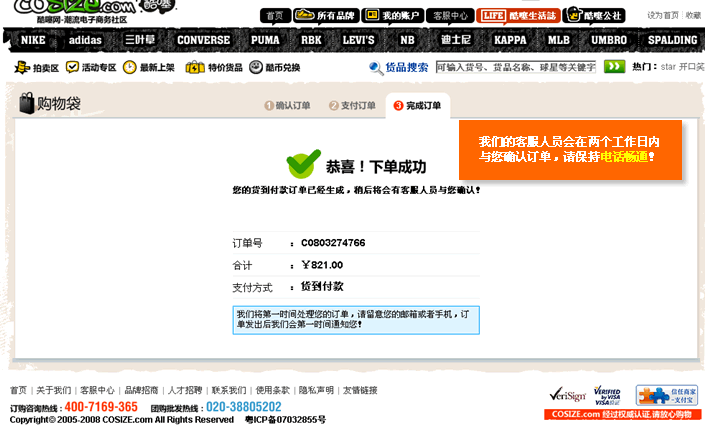Click the Verified by VISA badge
705x447 pixels.
(x=607, y=395)
